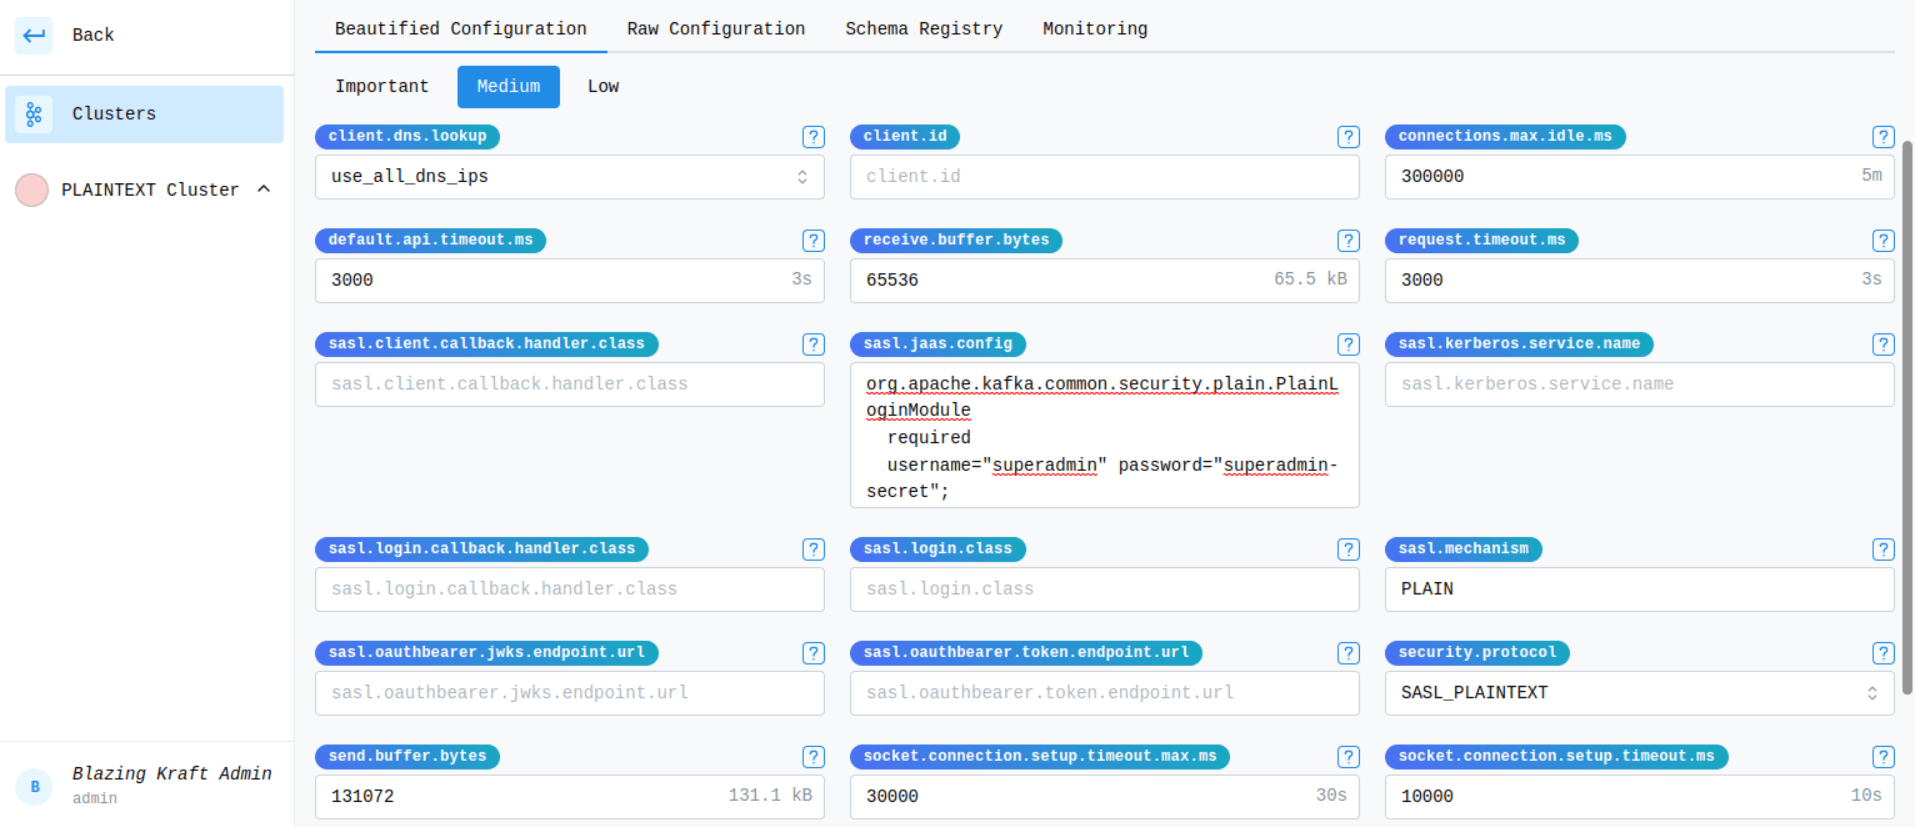Show help for socket.connection.setup.timeout.ms
Viewport: 1915px width, 827px height.
click(1883, 757)
